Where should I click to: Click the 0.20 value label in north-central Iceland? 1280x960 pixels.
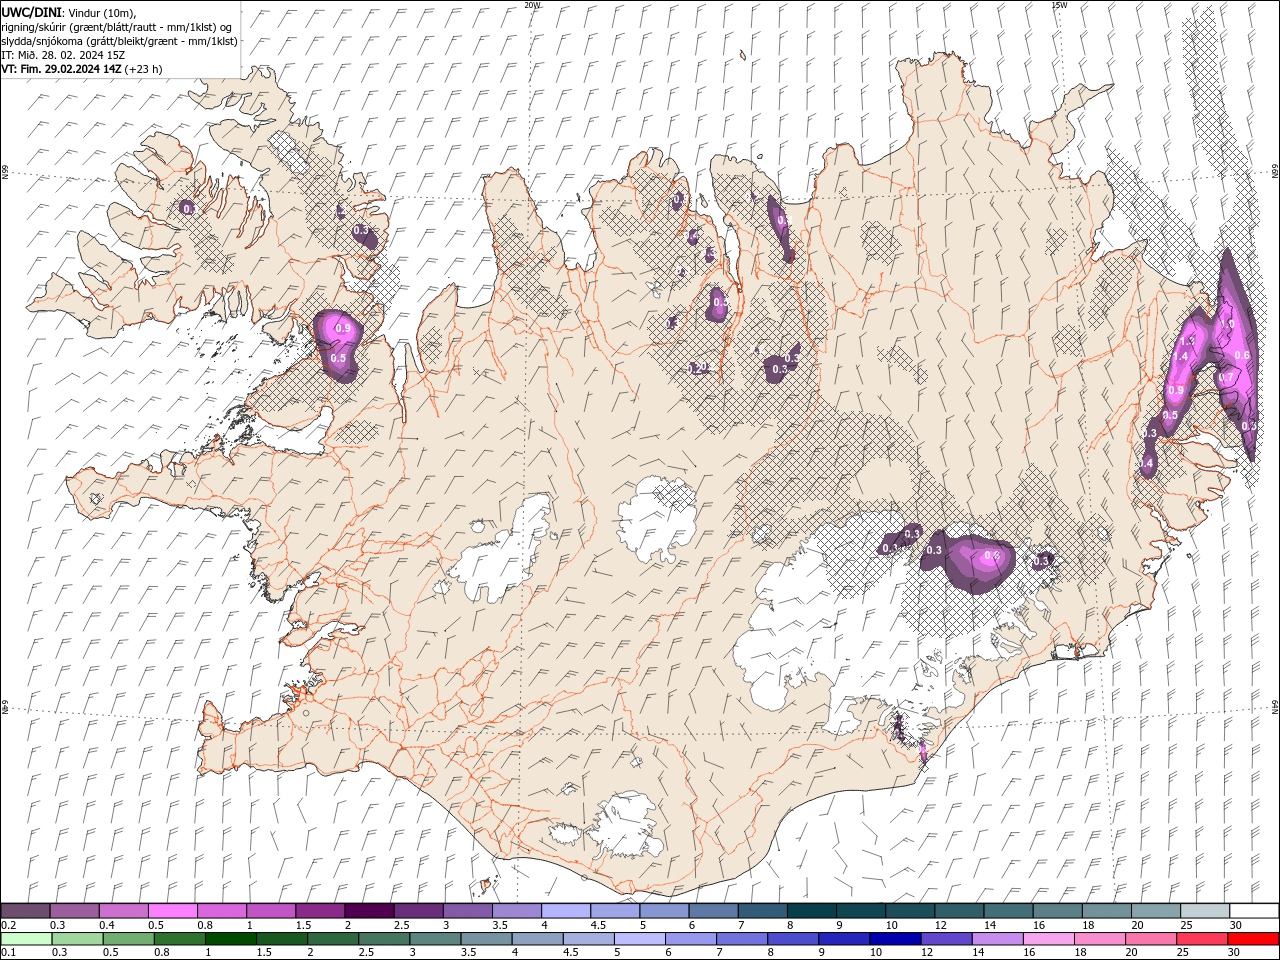(x=698, y=368)
